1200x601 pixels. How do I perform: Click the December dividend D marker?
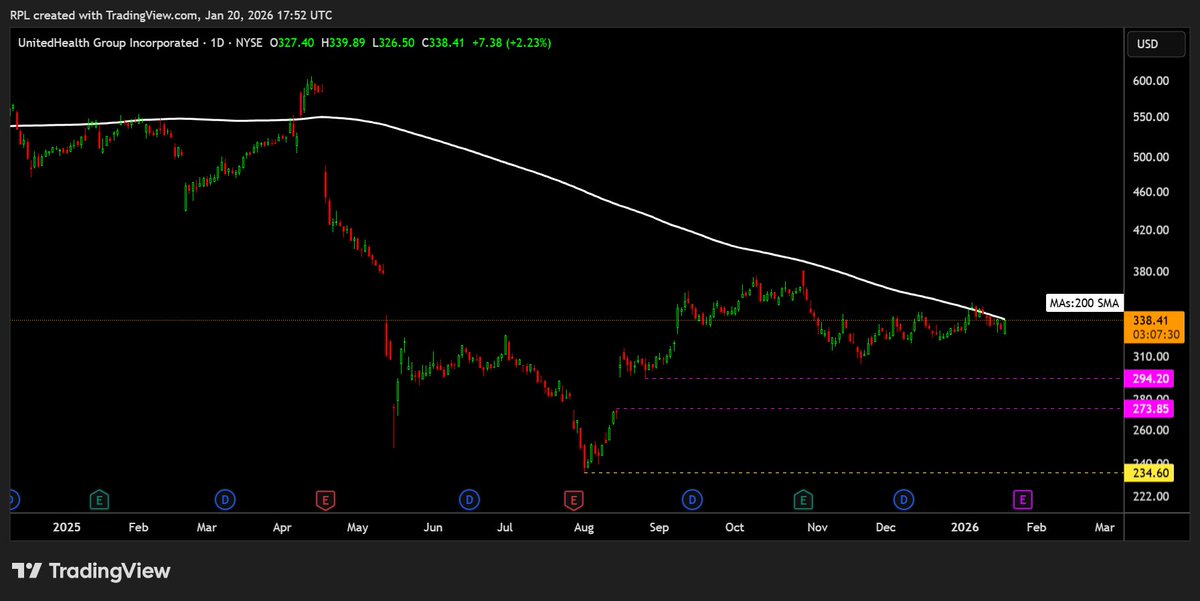[x=903, y=499]
